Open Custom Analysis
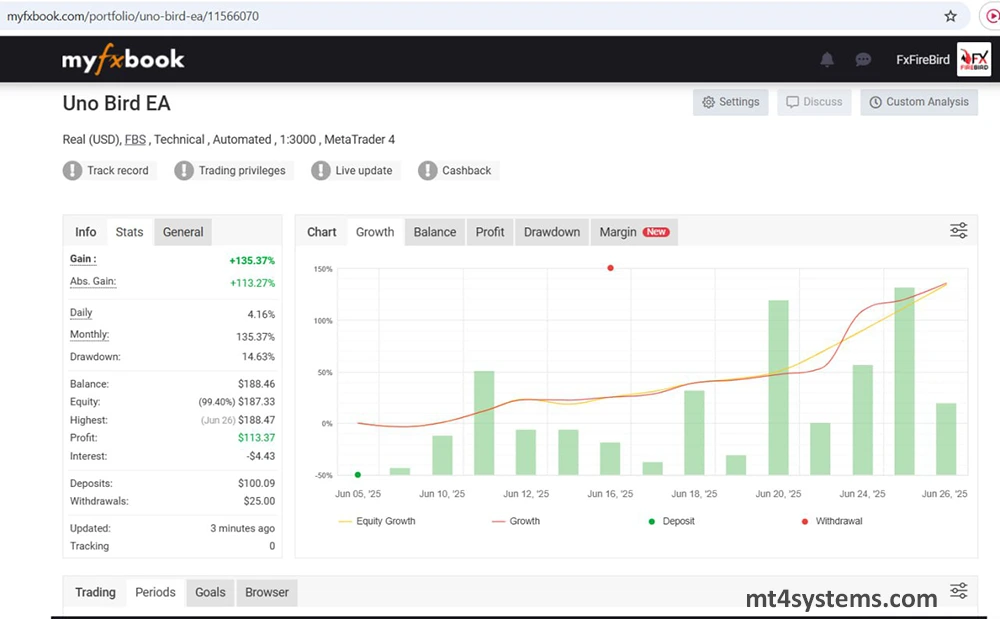This screenshot has width=1000, height=619. (918, 102)
